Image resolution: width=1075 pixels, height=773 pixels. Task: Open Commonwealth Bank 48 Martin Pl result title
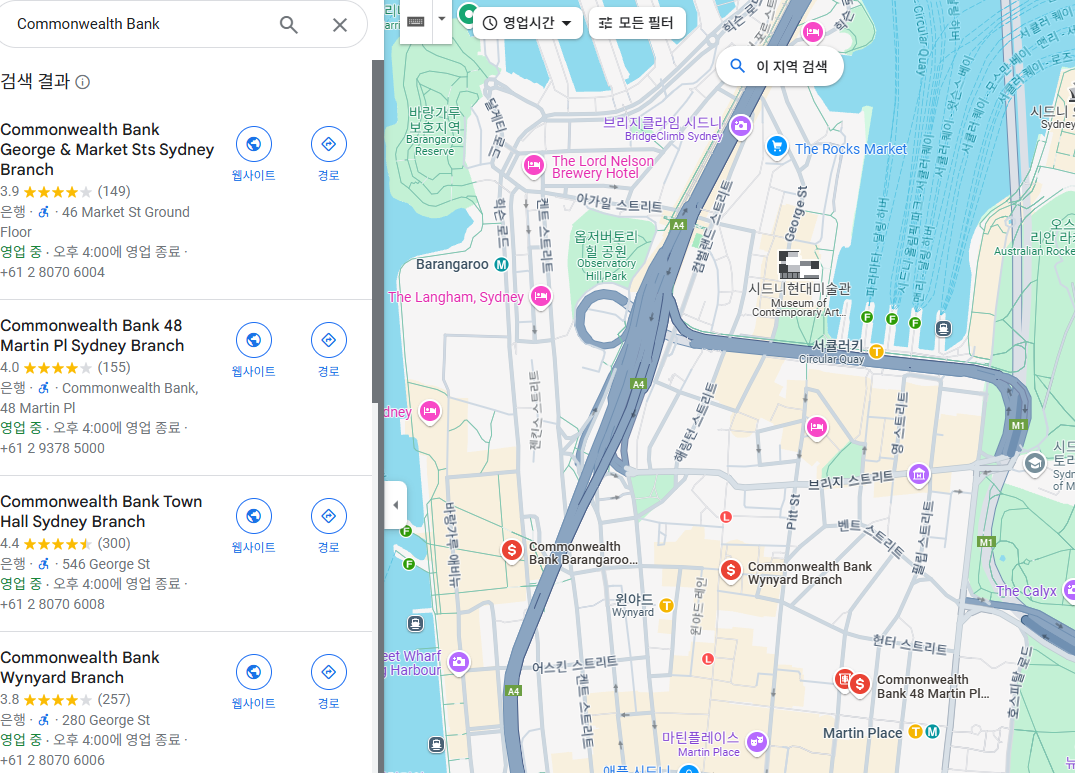click(93, 335)
